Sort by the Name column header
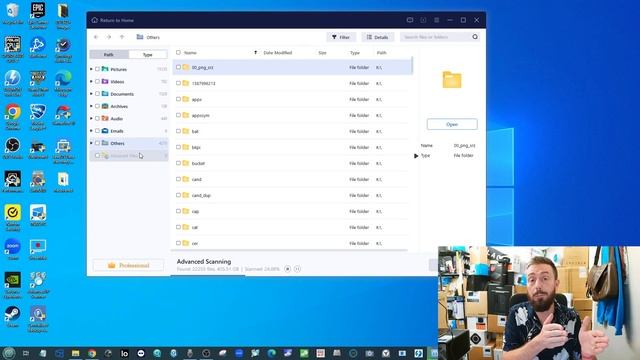 [x=190, y=53]
